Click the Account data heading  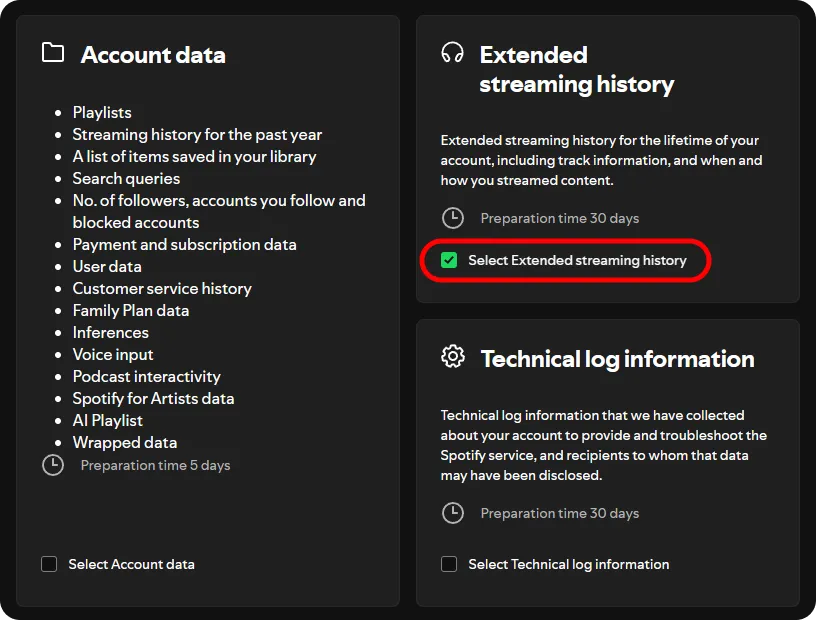(x=152, y=55)
